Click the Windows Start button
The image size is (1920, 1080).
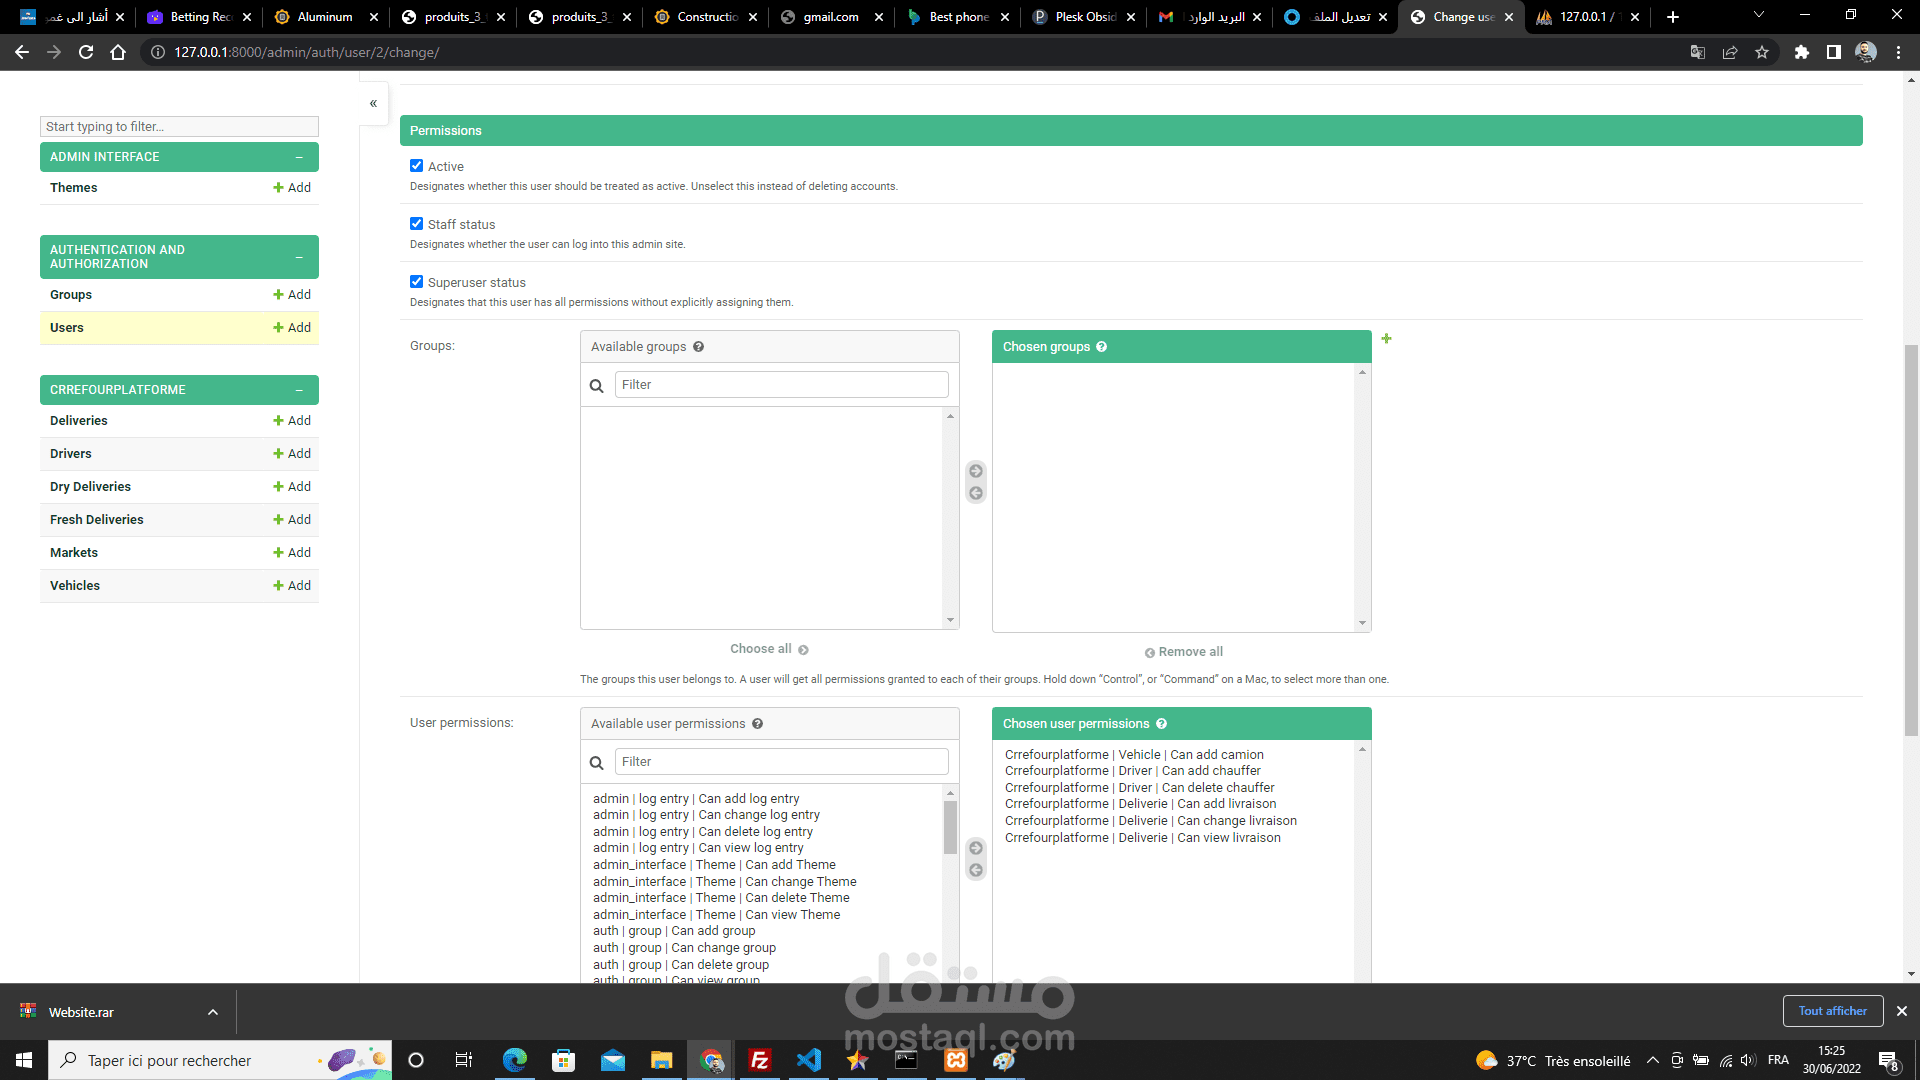[x=24, y=1060]
